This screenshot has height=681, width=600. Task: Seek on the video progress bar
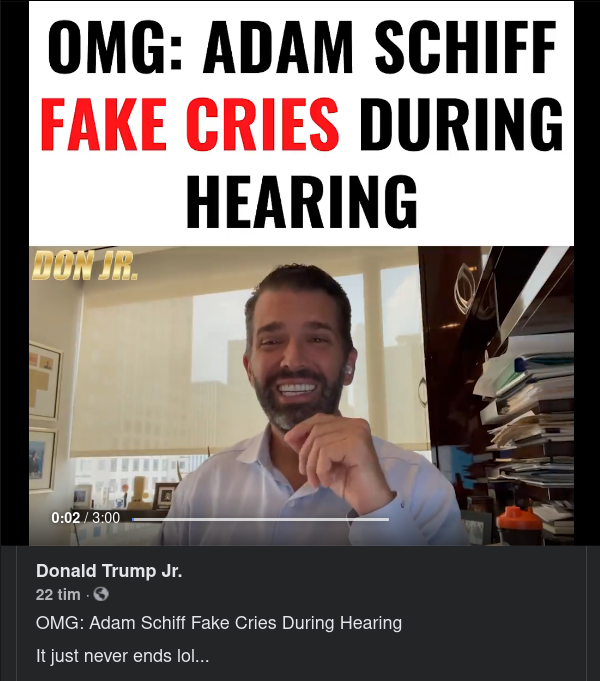[260, 519]
